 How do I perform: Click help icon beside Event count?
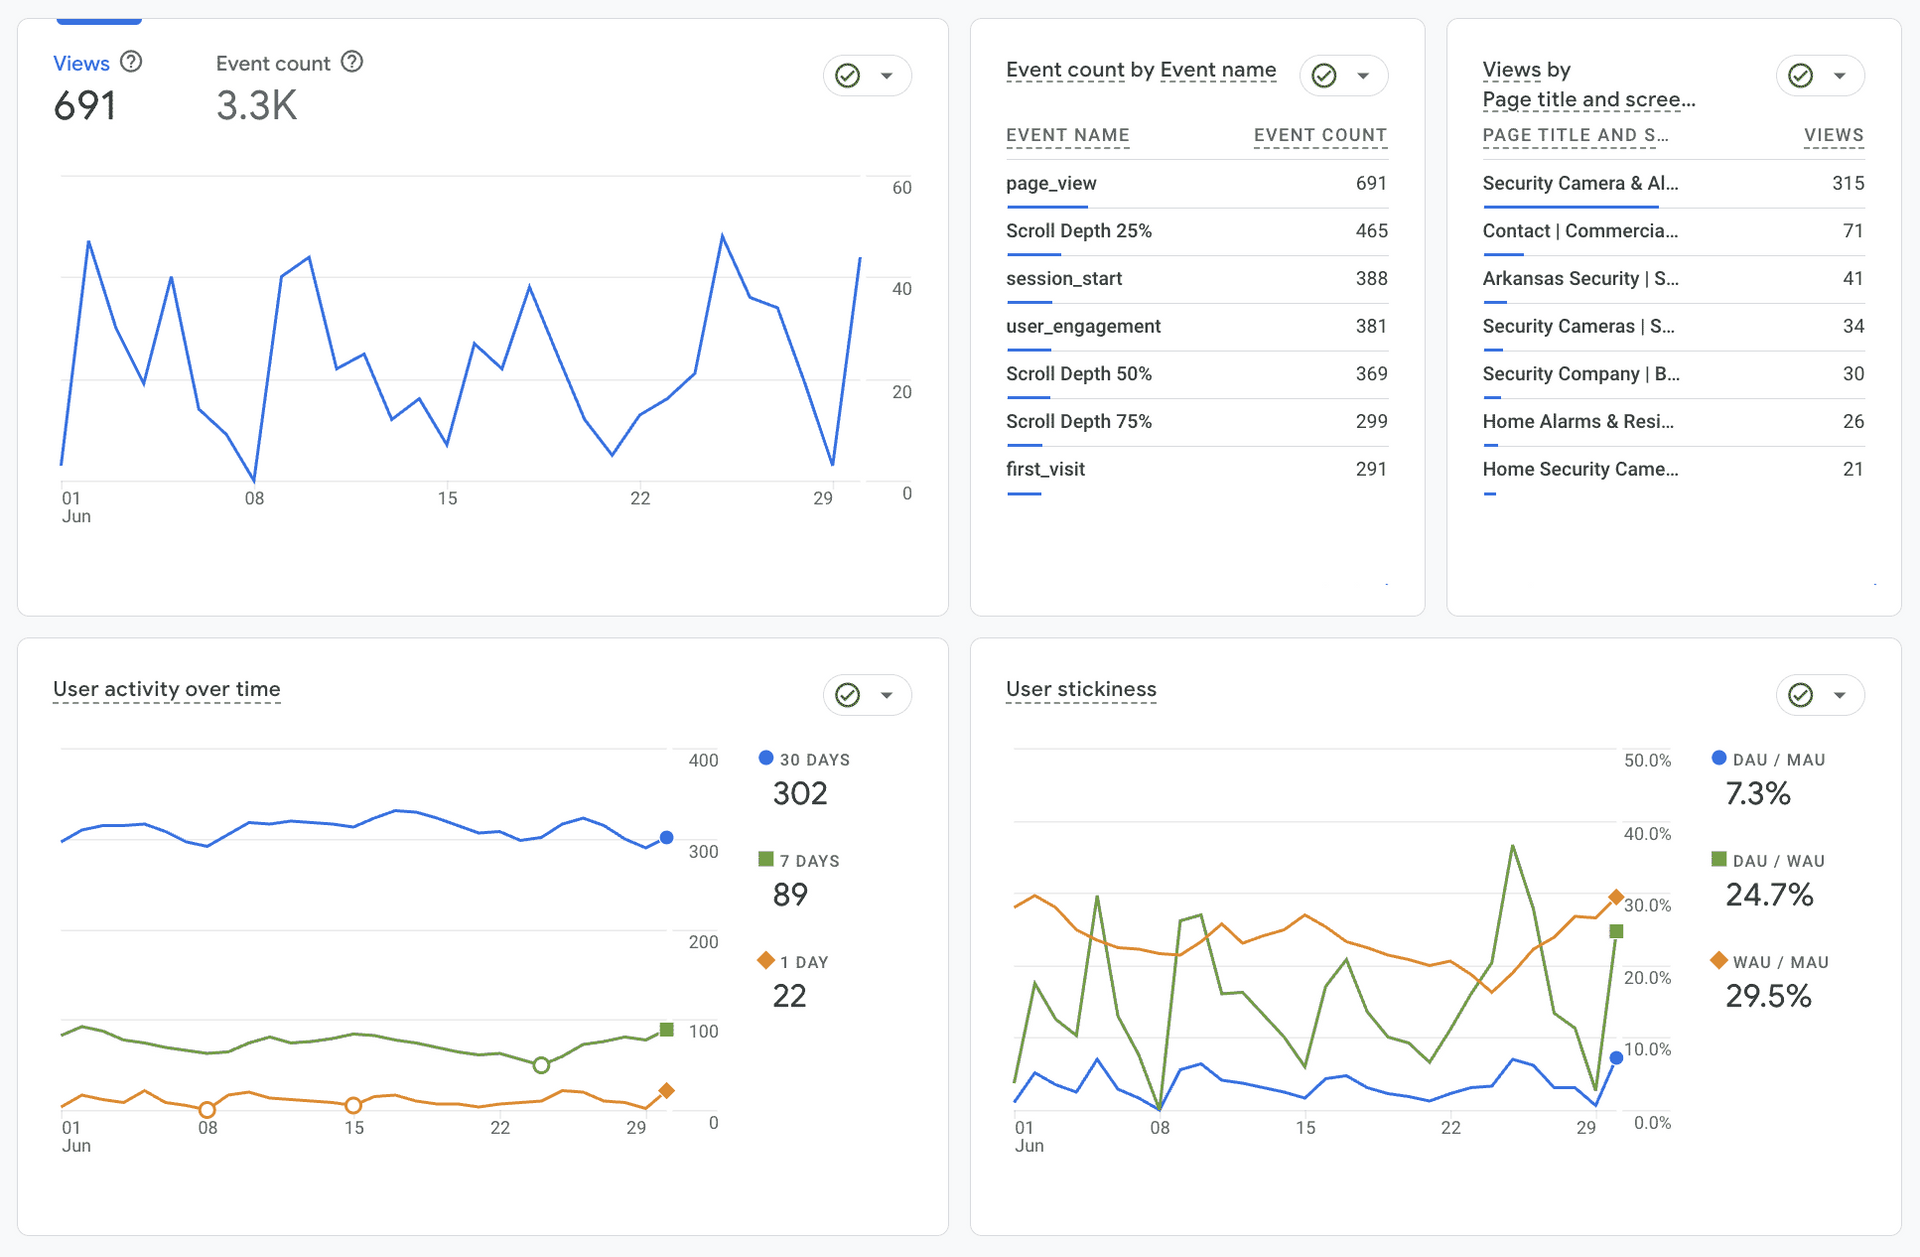tap(352, 62)
